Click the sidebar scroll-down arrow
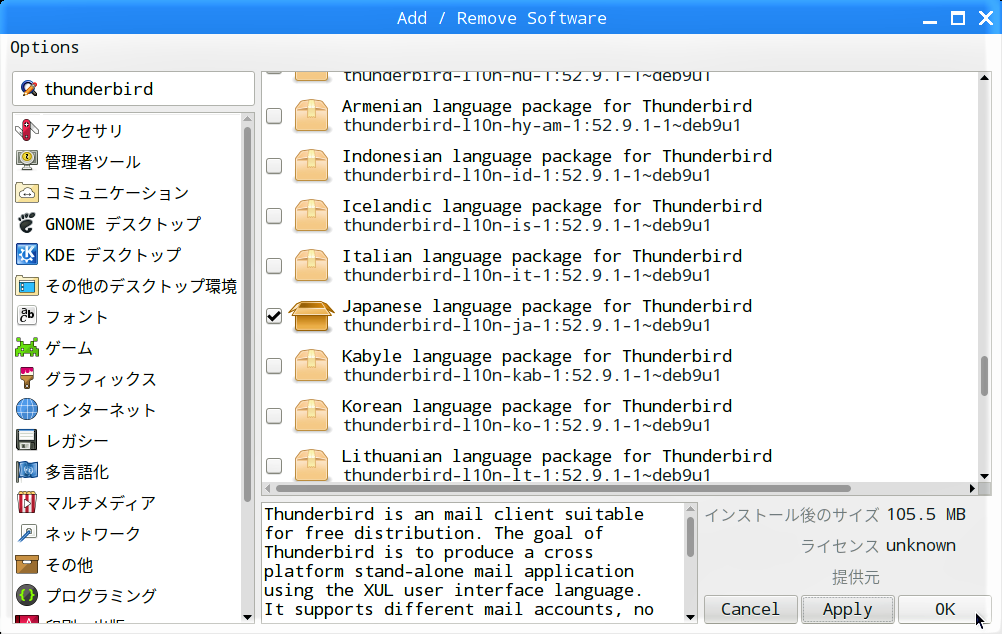 pos(247,617)
